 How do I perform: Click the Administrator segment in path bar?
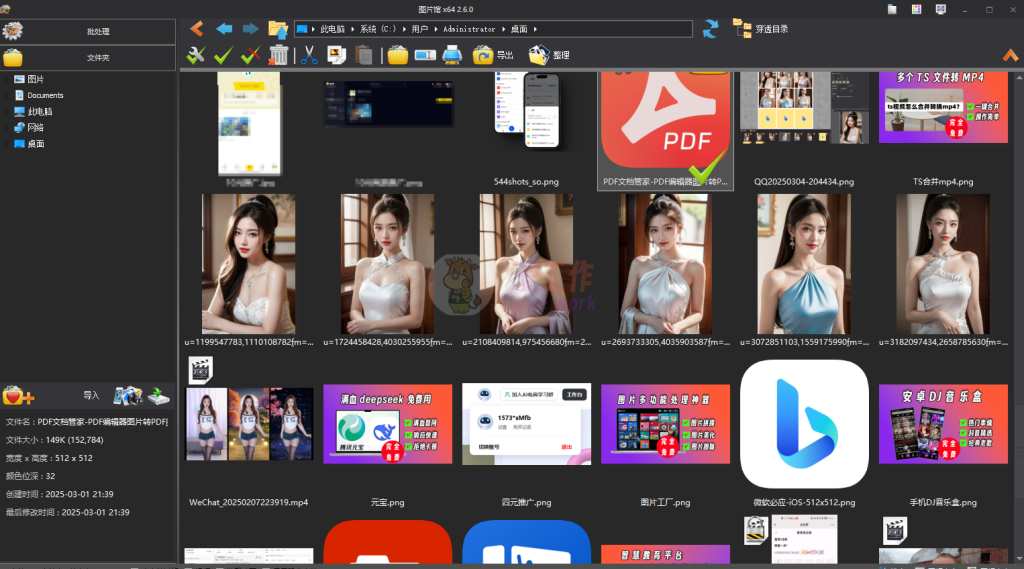click(x=468, y=29)
